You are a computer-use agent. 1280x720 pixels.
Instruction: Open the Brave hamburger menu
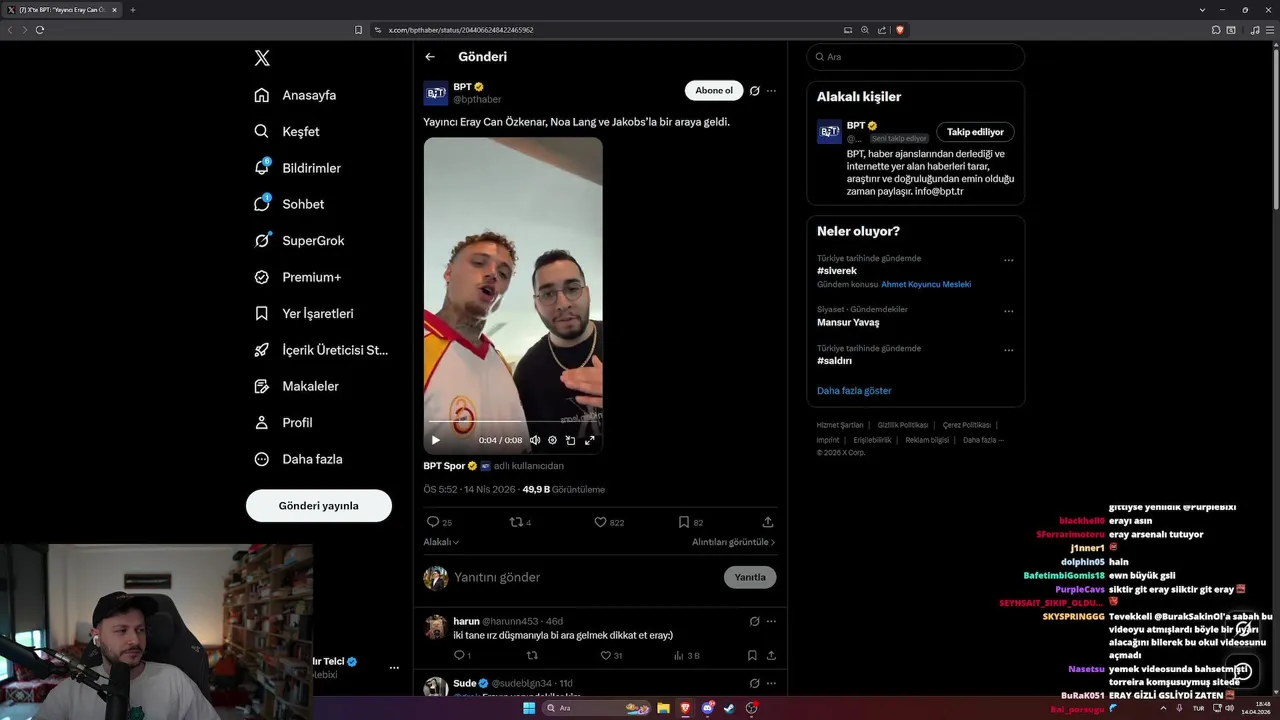click(x=1270, y=30)
